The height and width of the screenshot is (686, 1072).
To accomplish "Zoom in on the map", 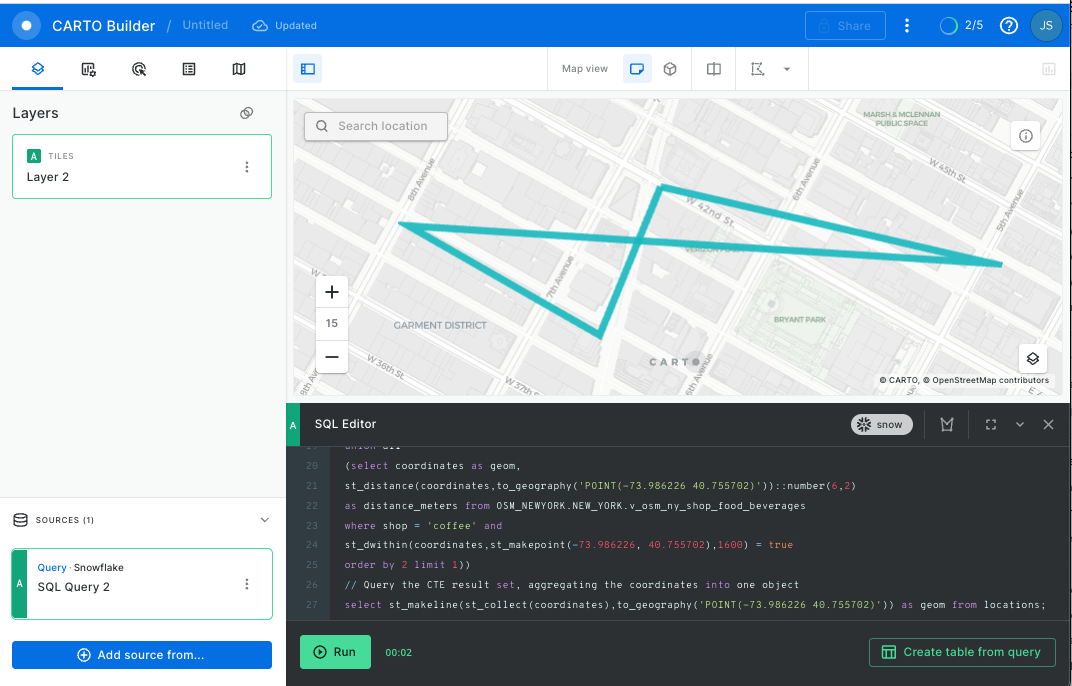I will click(x=332, y=293).
